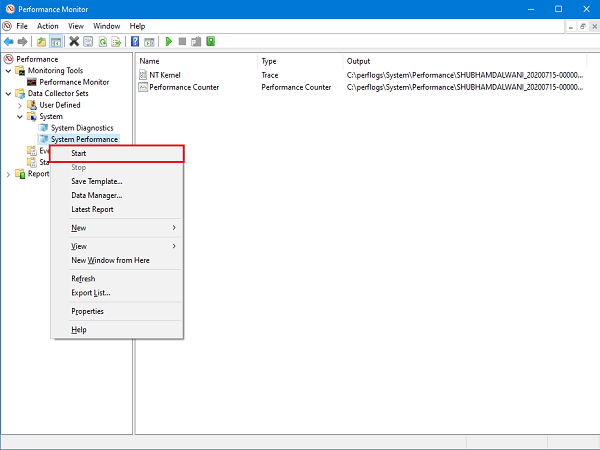Open the Help menu in menu bar
The image size is (600, 450).
pyautogui.click(x=137, y=26)
